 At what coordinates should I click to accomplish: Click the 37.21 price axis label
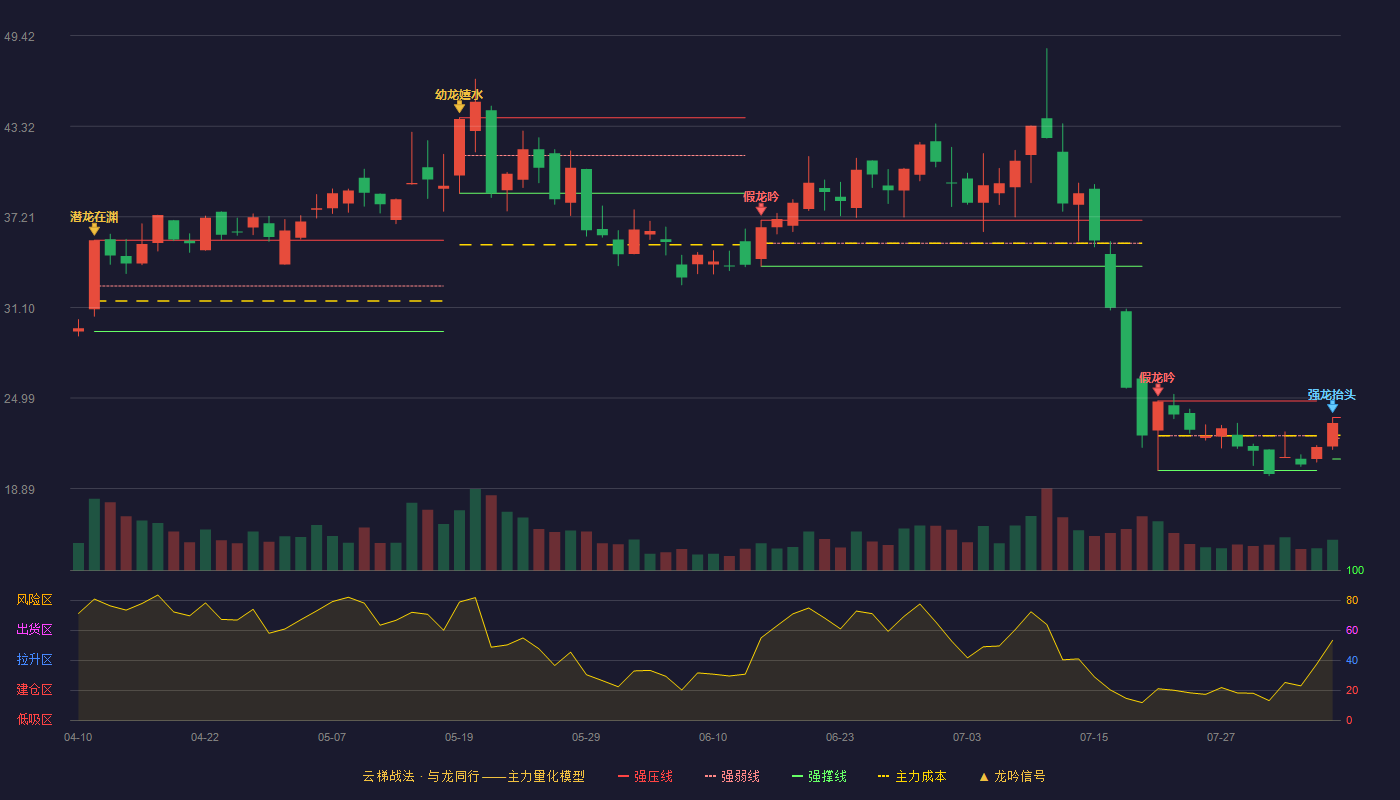[x=19, y=218]
